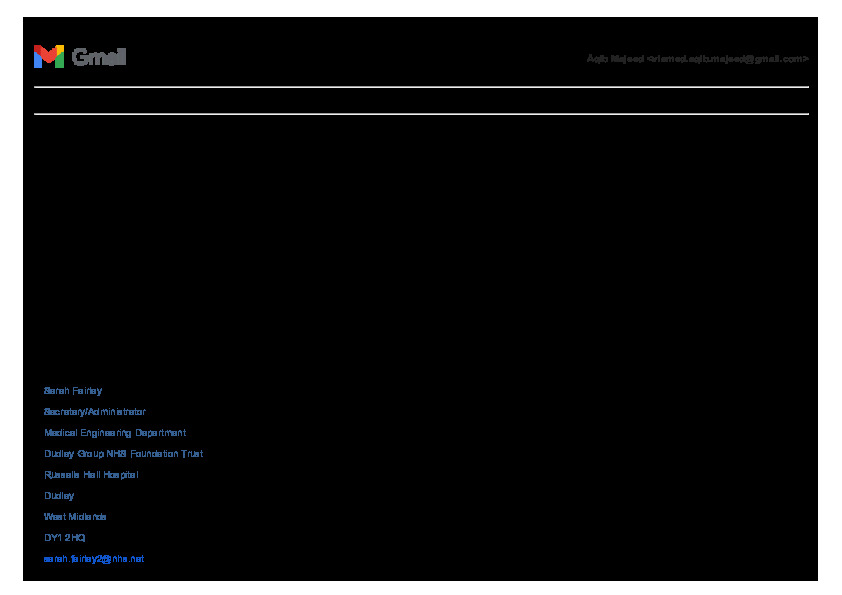Click the blank strip between the divider lines
Viewport: 842px width, 595px height.
(420, 101)
